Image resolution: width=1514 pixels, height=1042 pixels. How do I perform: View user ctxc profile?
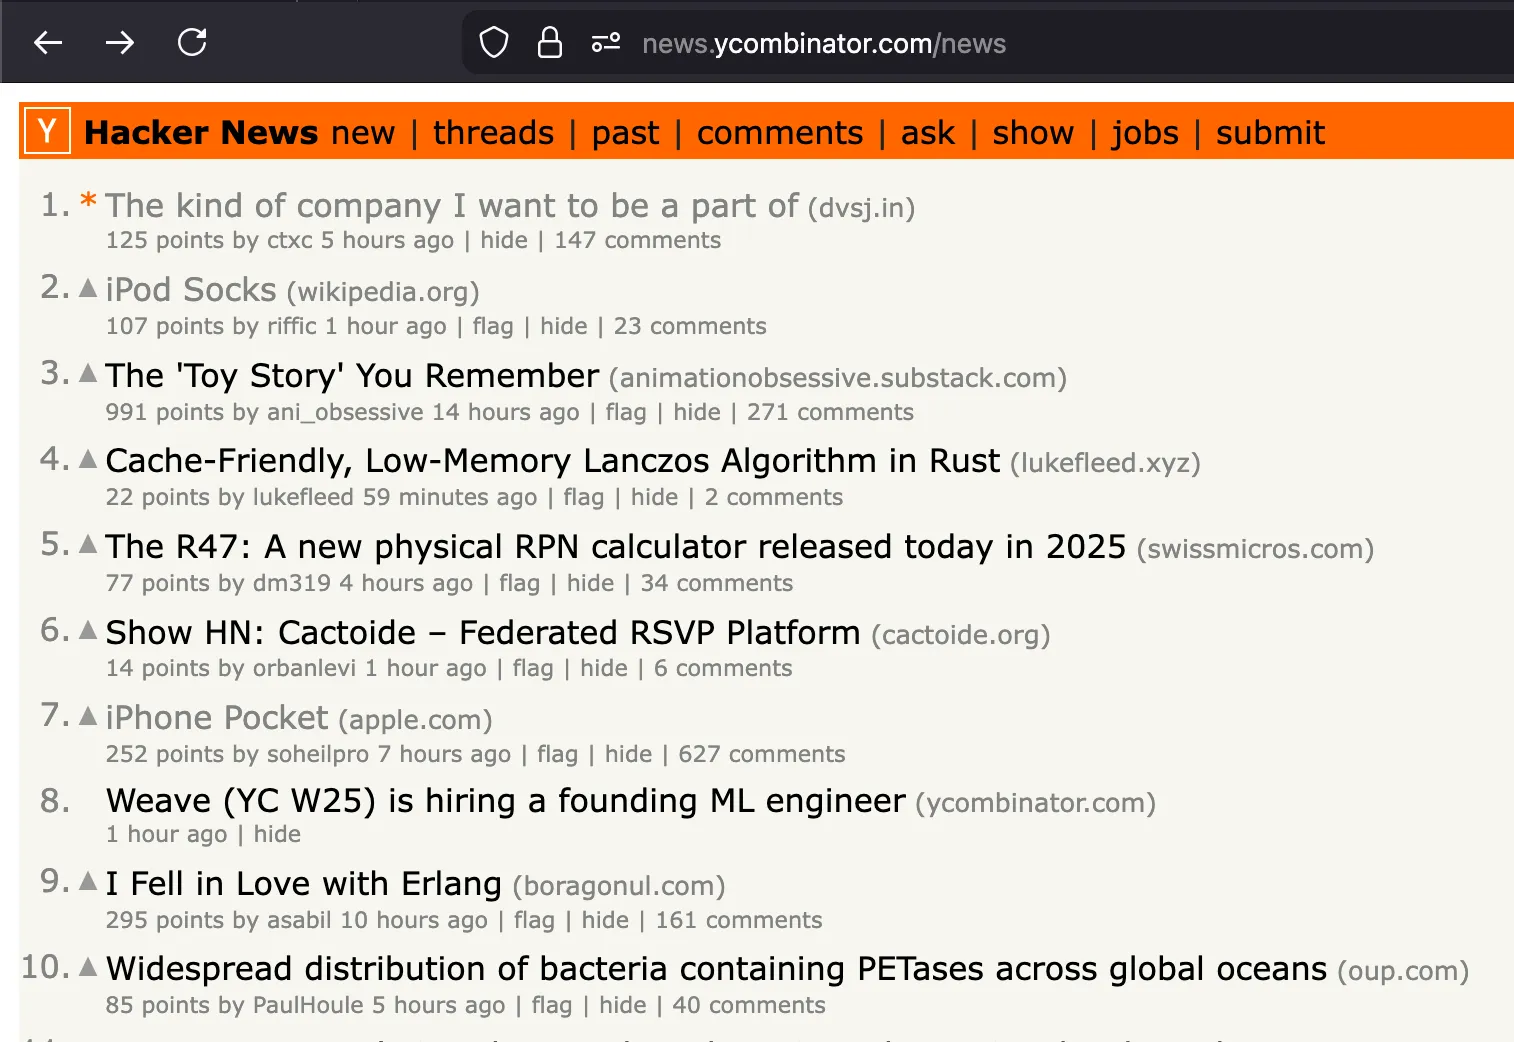[290, 240]
